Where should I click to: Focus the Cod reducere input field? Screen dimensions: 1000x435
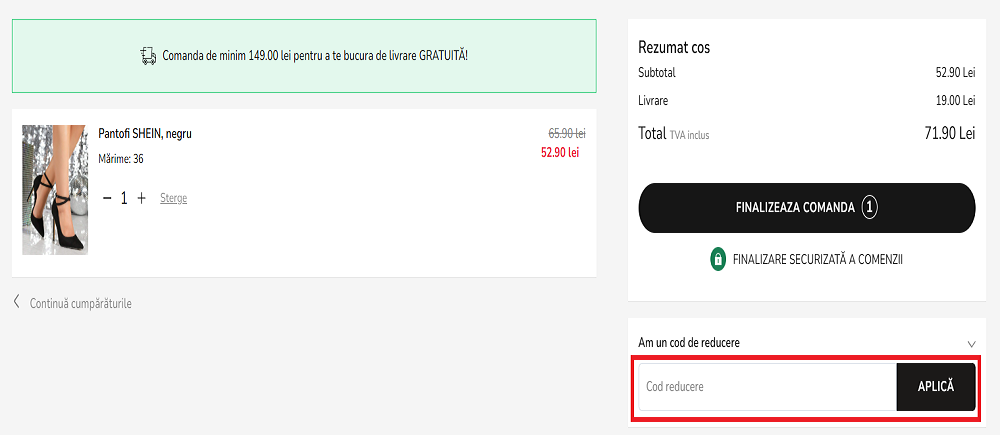(x=767, y=386)
